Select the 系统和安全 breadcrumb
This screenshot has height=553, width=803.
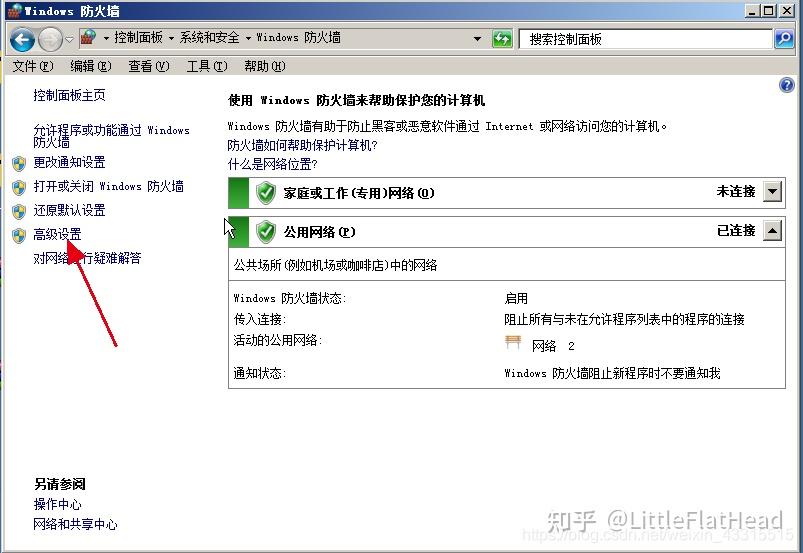tap(209, 37)
